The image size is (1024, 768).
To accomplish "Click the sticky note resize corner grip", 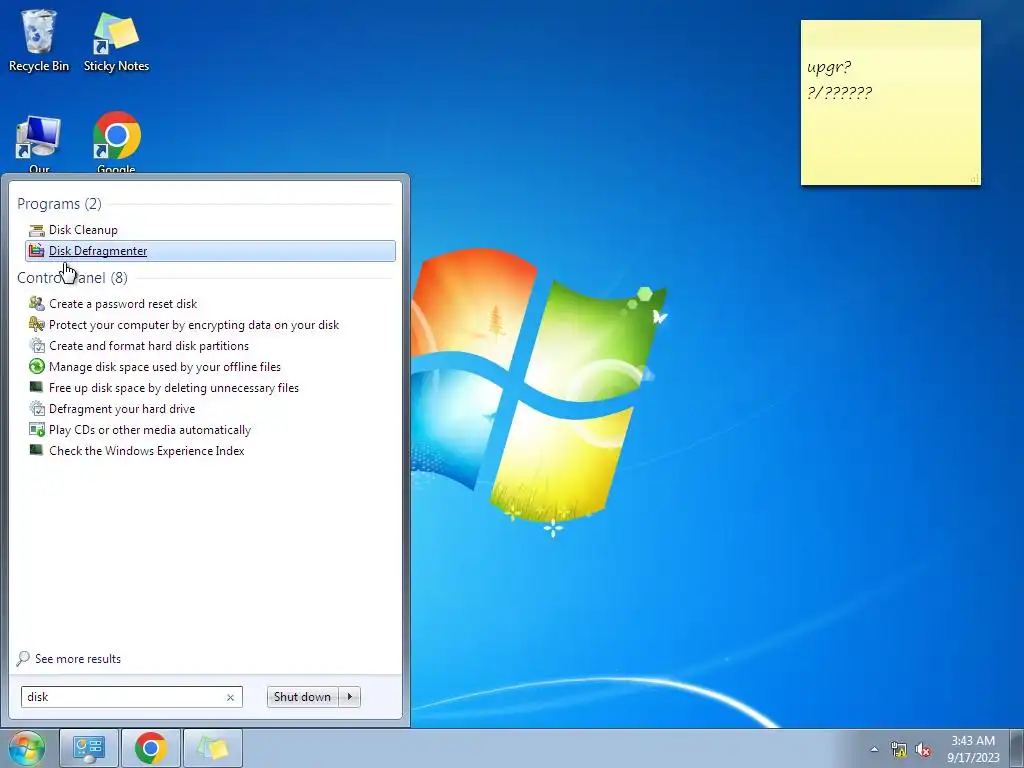I will pos(975,178).
